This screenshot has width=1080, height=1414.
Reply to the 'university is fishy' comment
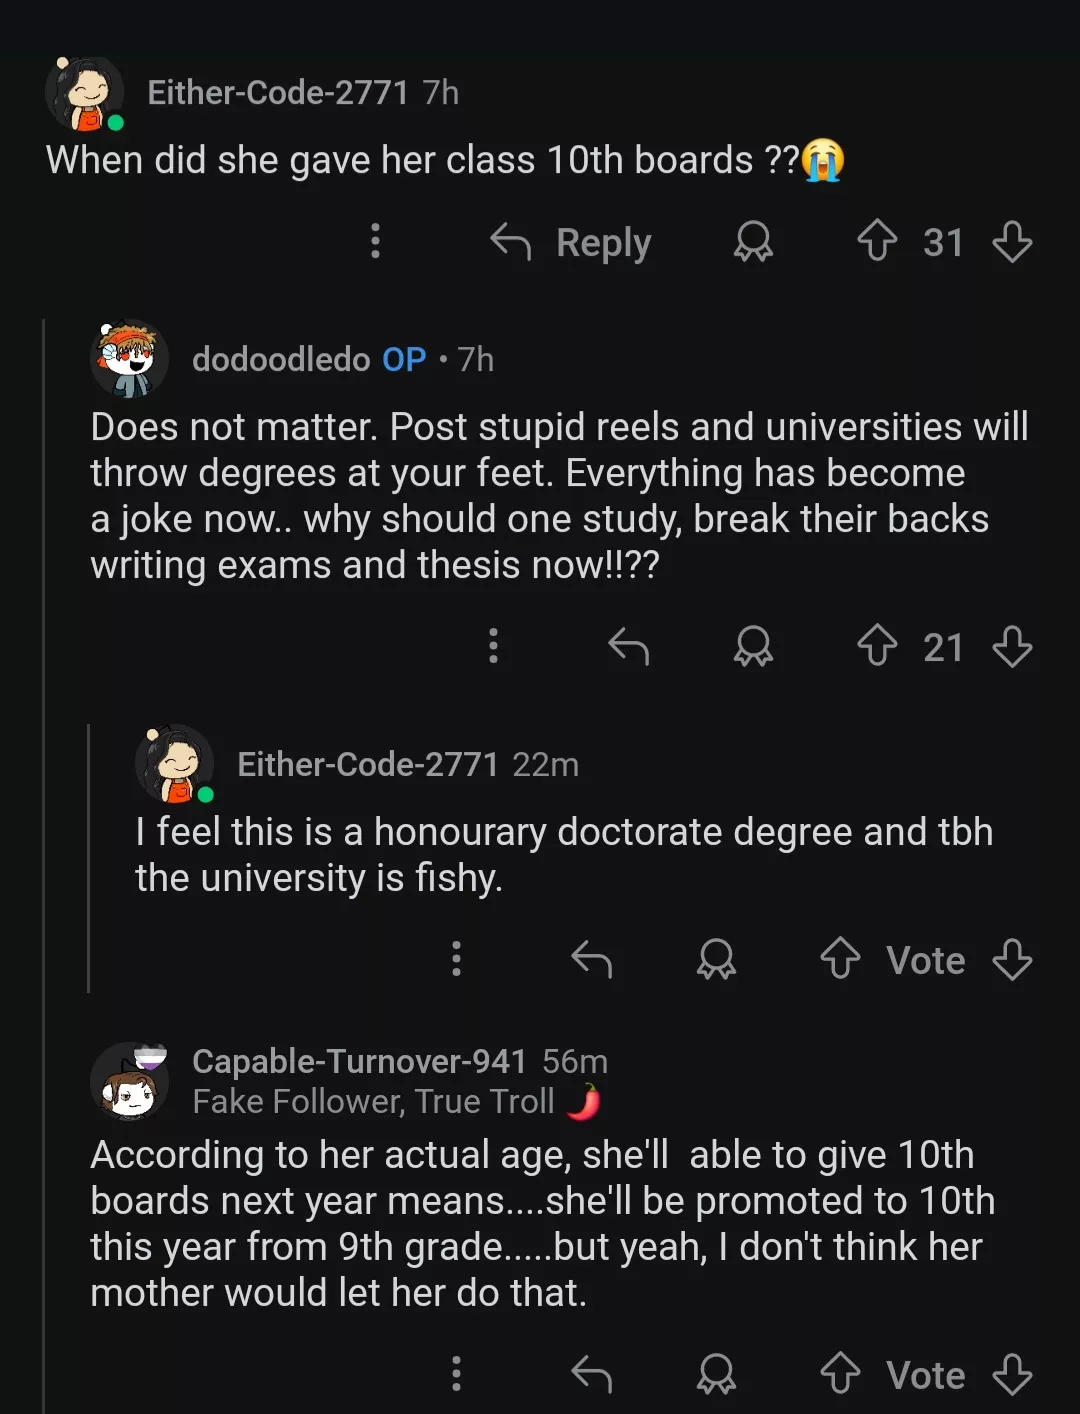(591, 959)
